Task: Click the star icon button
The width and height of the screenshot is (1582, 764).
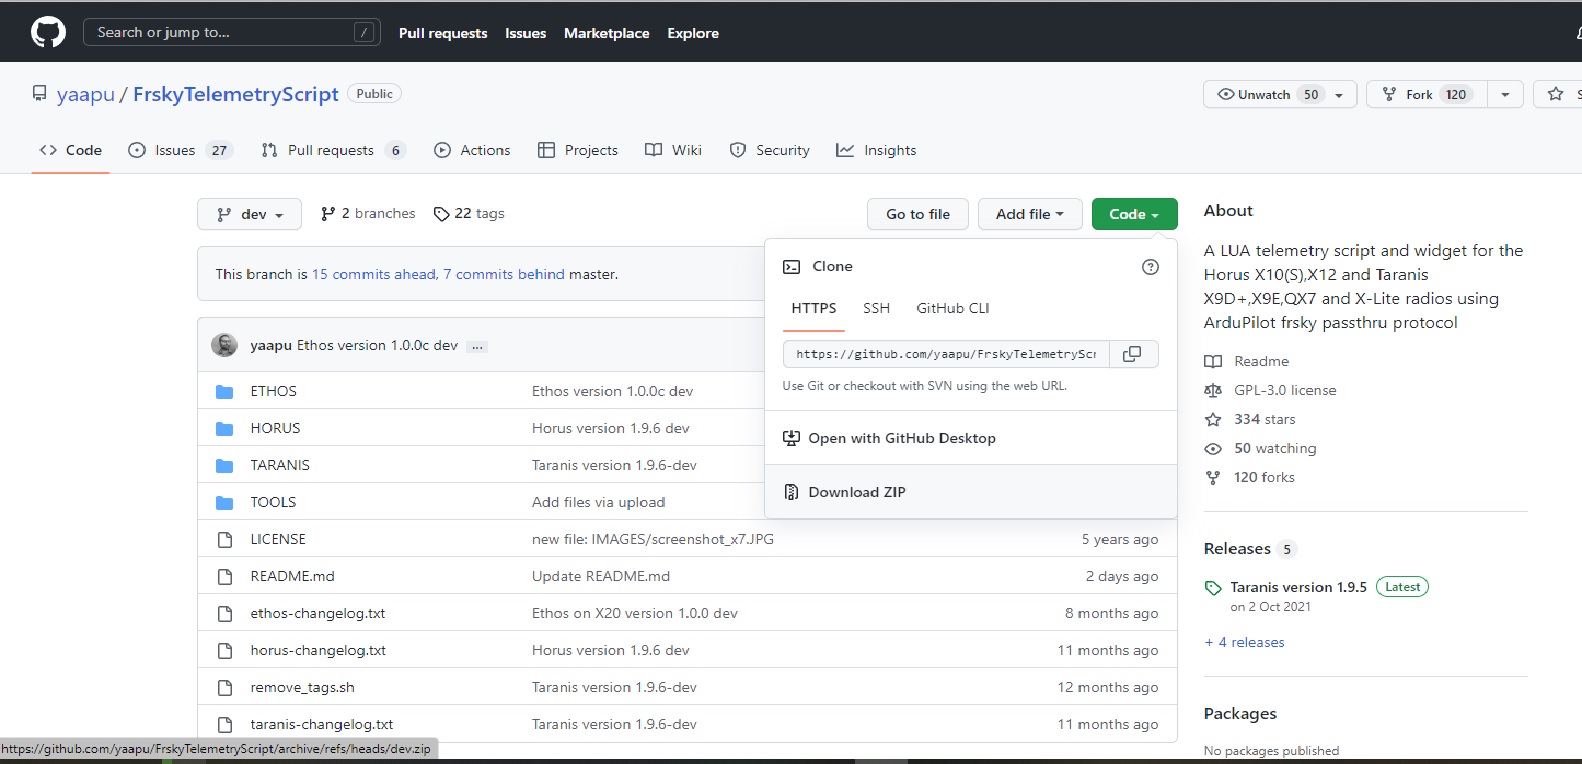Action: 1556,94
